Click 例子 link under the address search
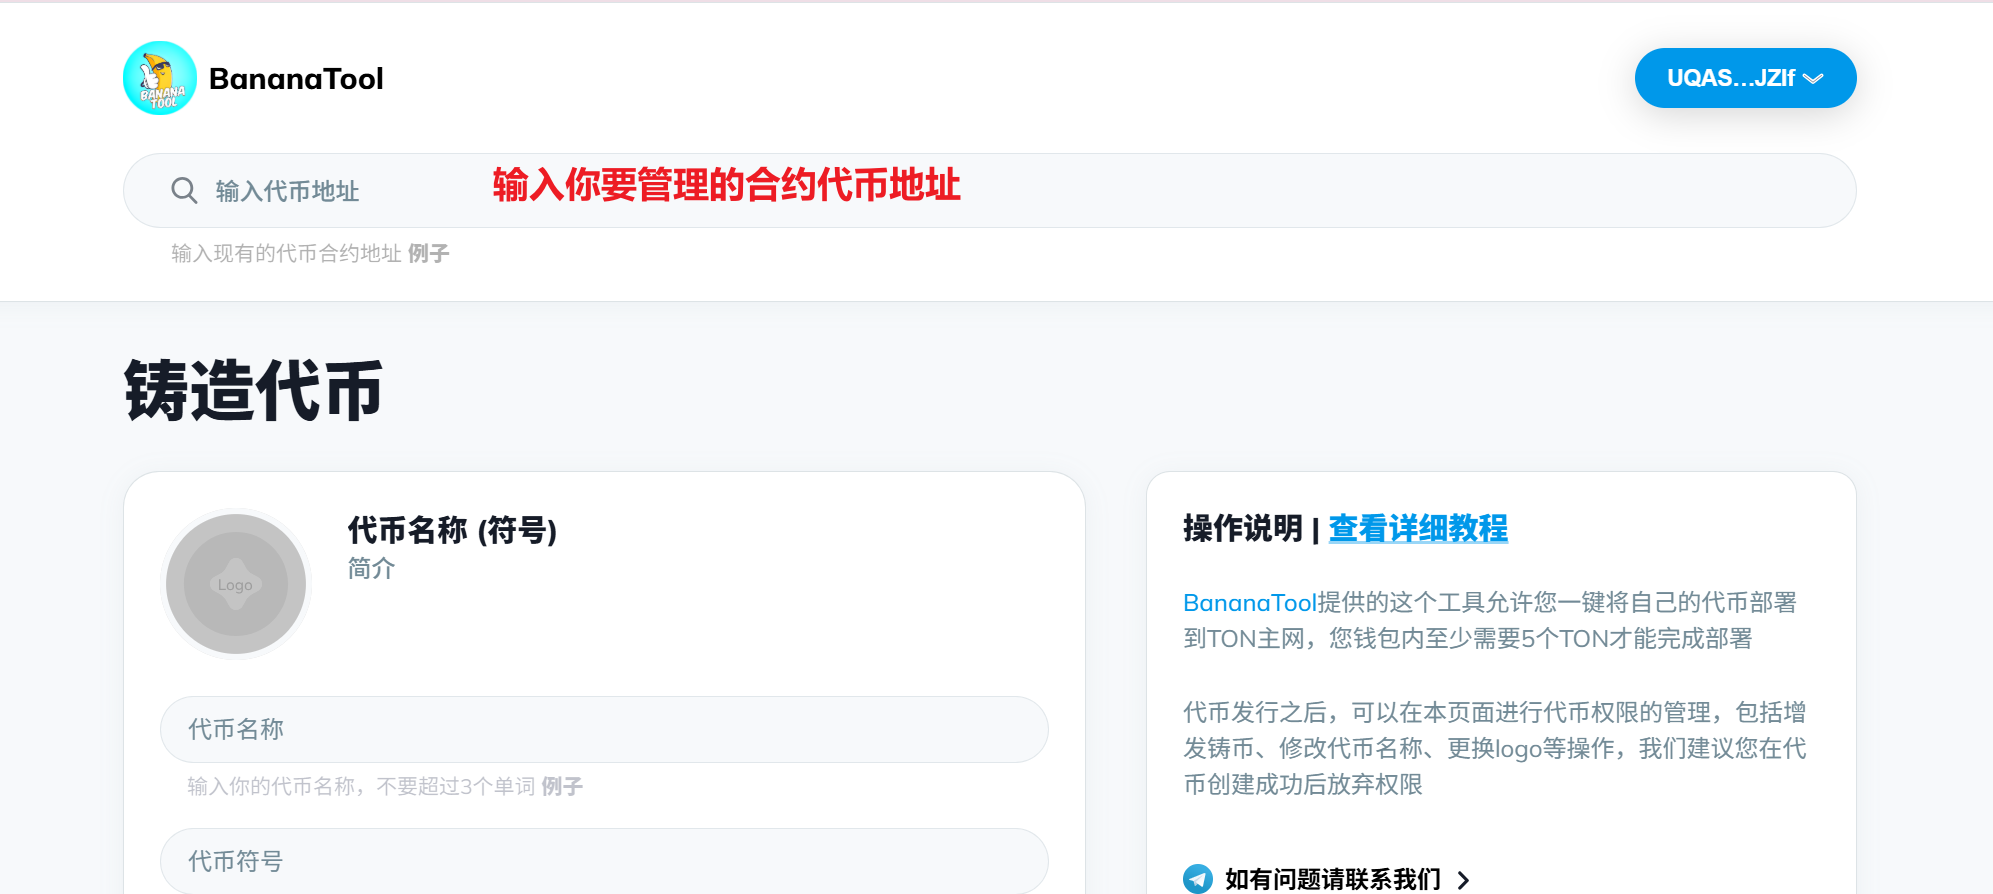This screenshot has width=1993, height=894. click(428, 254)
